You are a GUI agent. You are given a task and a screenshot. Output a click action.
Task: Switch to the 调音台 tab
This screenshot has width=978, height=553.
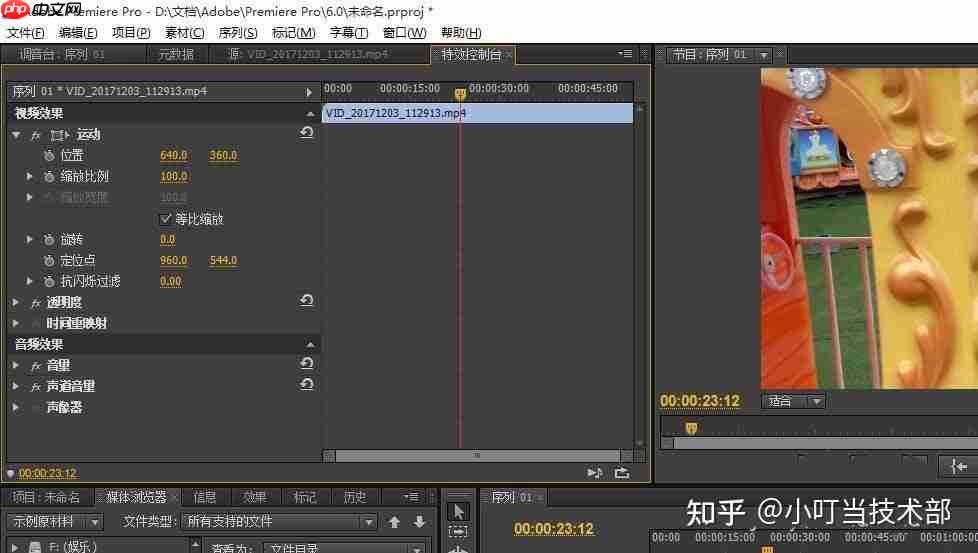[61, 54]
